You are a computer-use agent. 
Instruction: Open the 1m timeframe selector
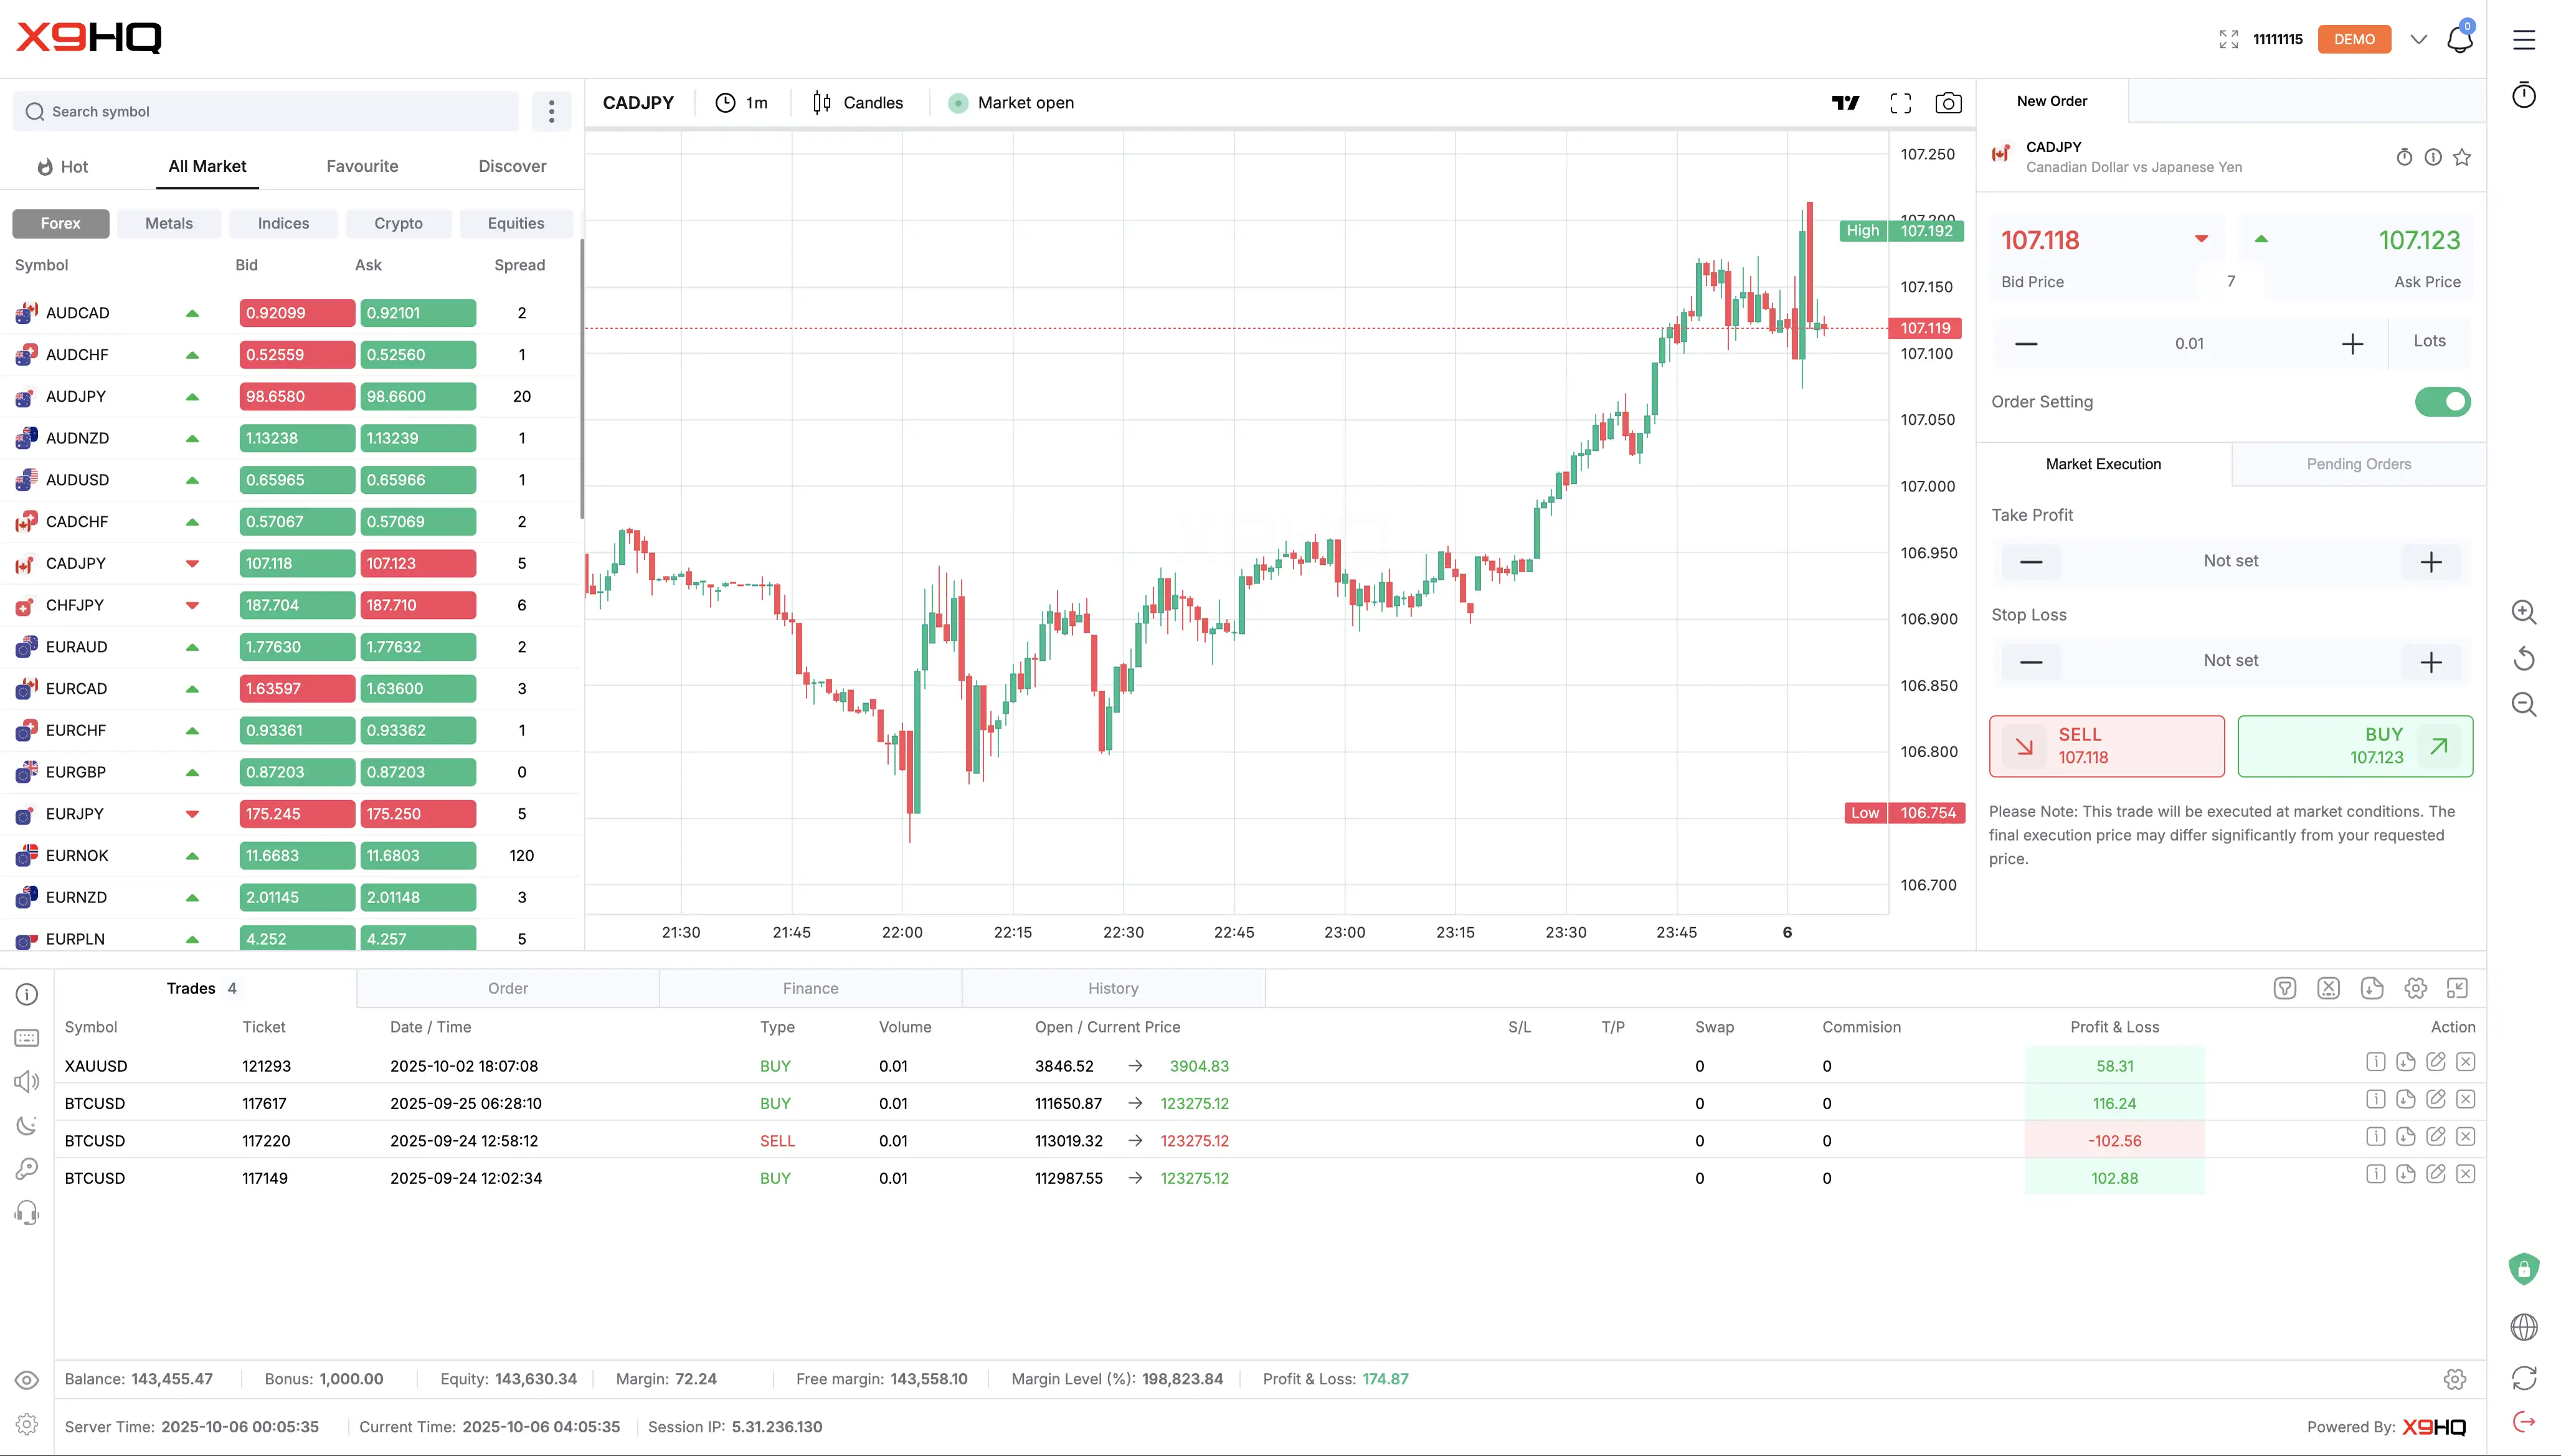click(x=742, y=103)
